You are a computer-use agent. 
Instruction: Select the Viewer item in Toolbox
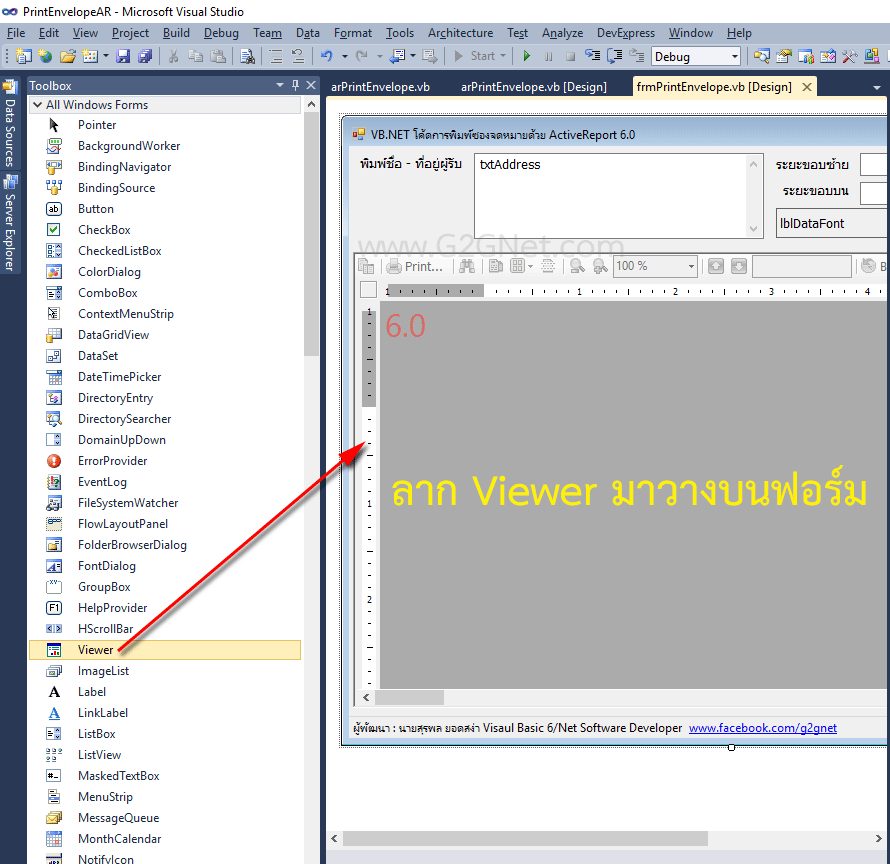pyautogui.click(x=165, y=650)
